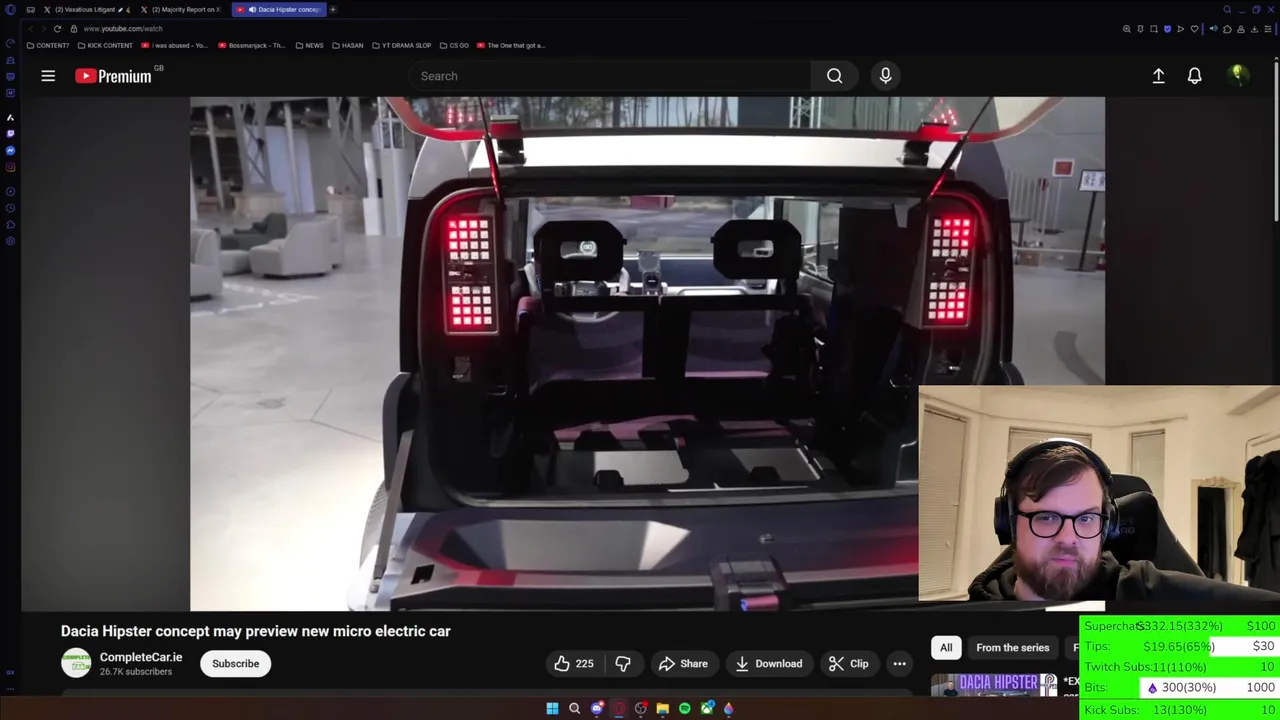Screen dimensions: 1280x720
Task: Open the KICK CONTENT bookmarks folder
Action: (x=105, y=45)
